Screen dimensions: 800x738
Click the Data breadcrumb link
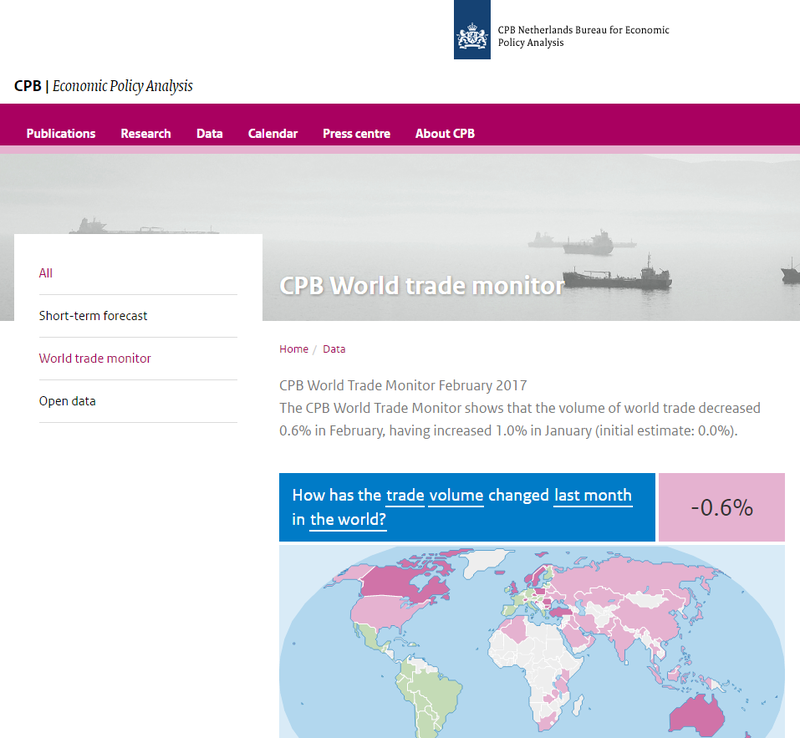[334, 349]
